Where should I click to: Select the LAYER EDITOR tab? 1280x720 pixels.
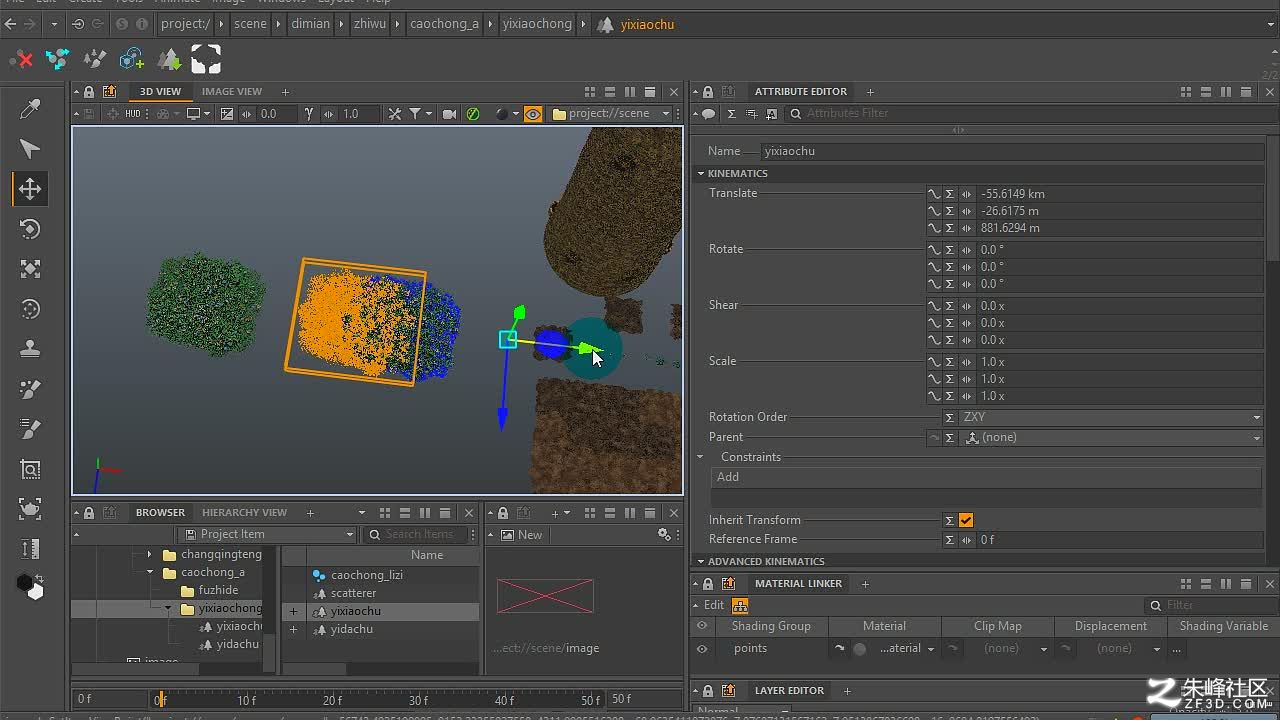tap(789, 691)
